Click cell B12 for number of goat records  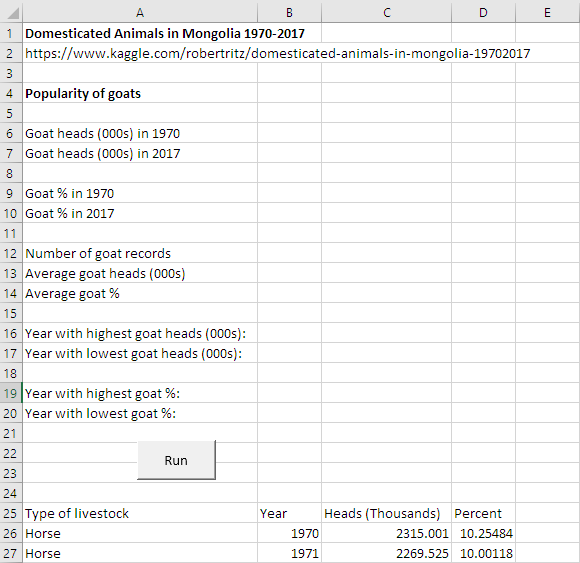pyautogui.click(x=289, y=253)
